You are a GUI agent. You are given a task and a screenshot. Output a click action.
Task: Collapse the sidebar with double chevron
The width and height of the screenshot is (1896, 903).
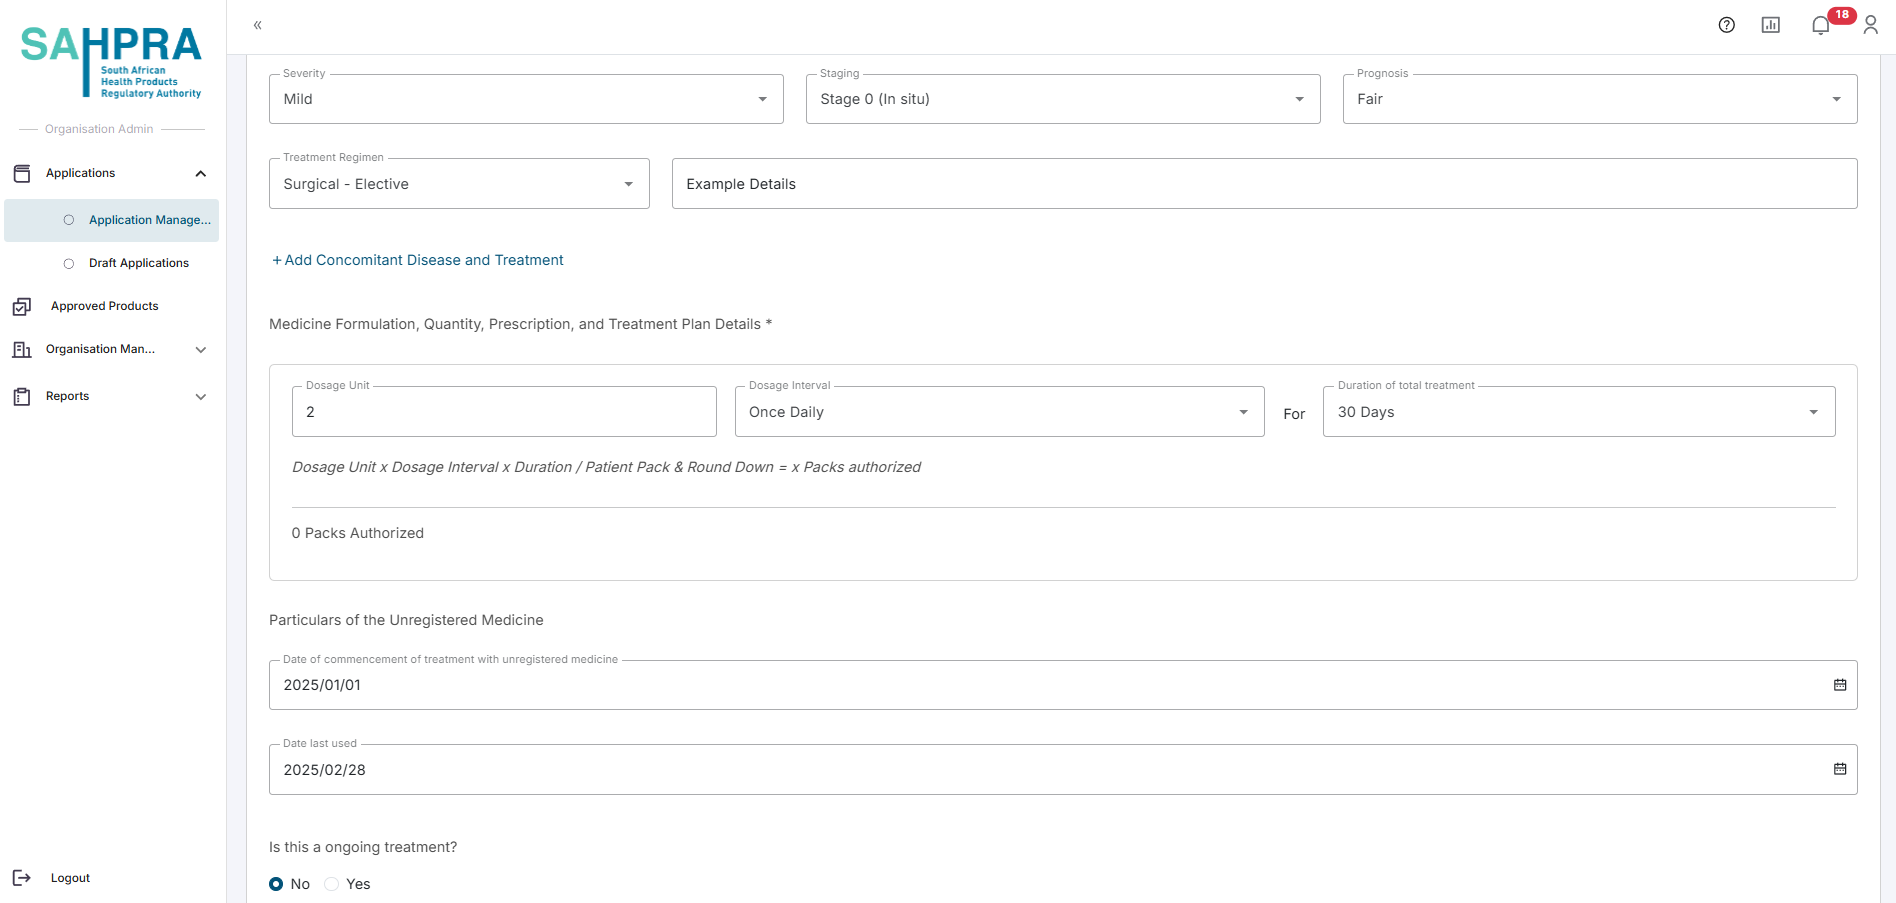[257, 25]
